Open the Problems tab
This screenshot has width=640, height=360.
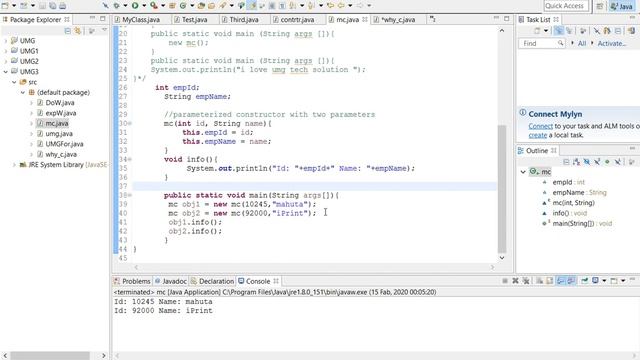coord(136,281)
